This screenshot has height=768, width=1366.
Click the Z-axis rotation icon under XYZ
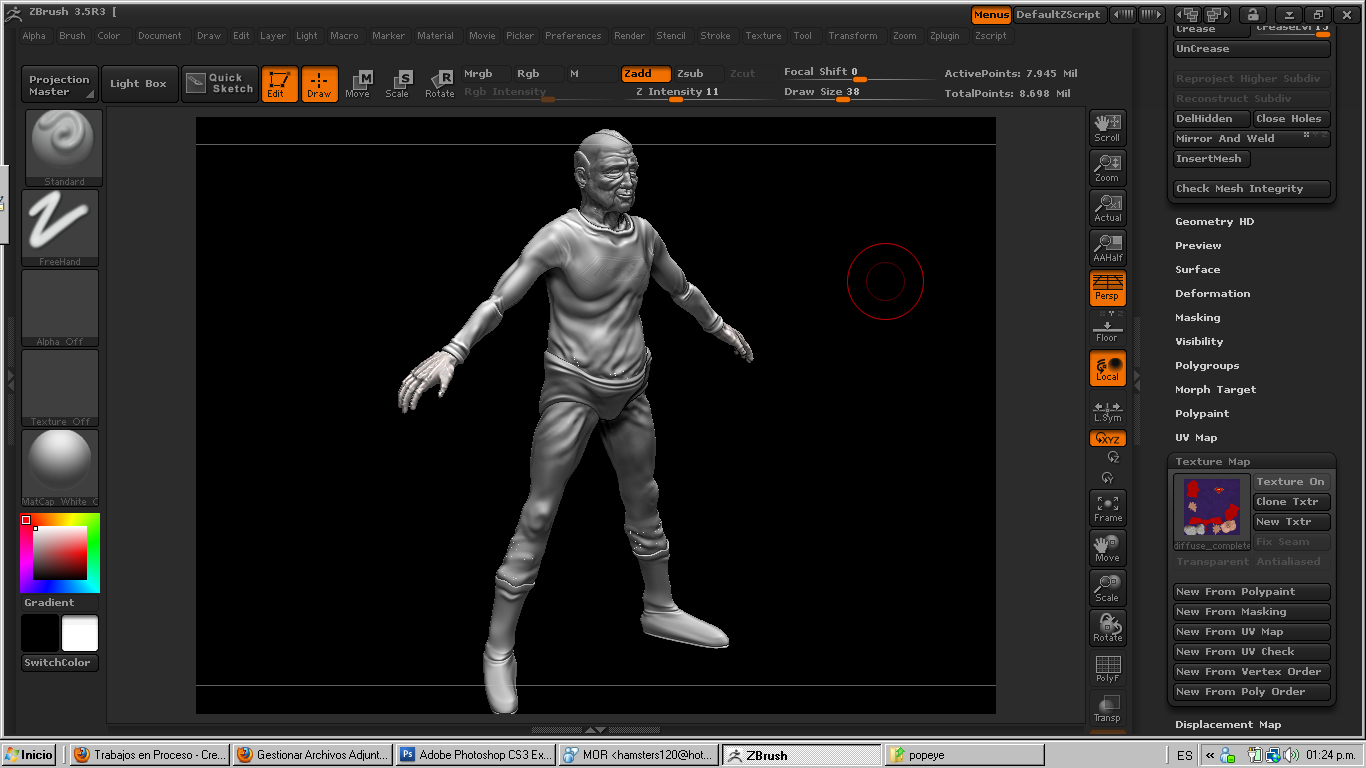pyautogui.click(x=1113, y=456)
